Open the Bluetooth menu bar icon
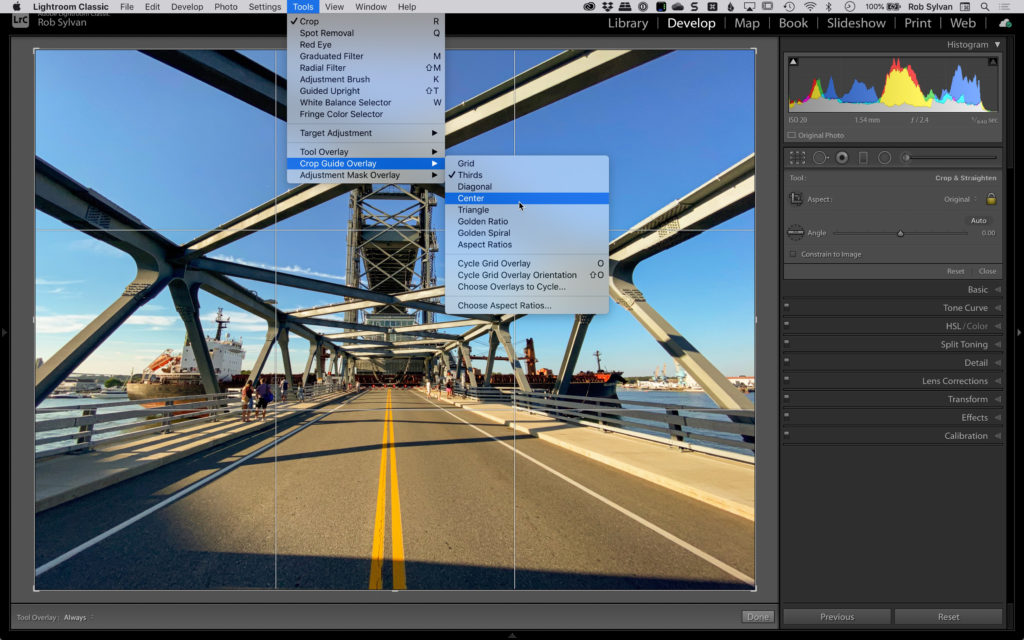This screenshot has height=640, width=1024. click(829, 7)
